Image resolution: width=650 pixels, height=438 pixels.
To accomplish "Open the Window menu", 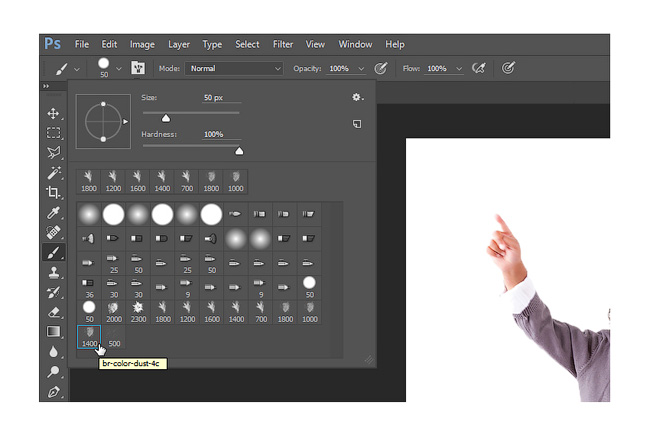I will point(355,44).
